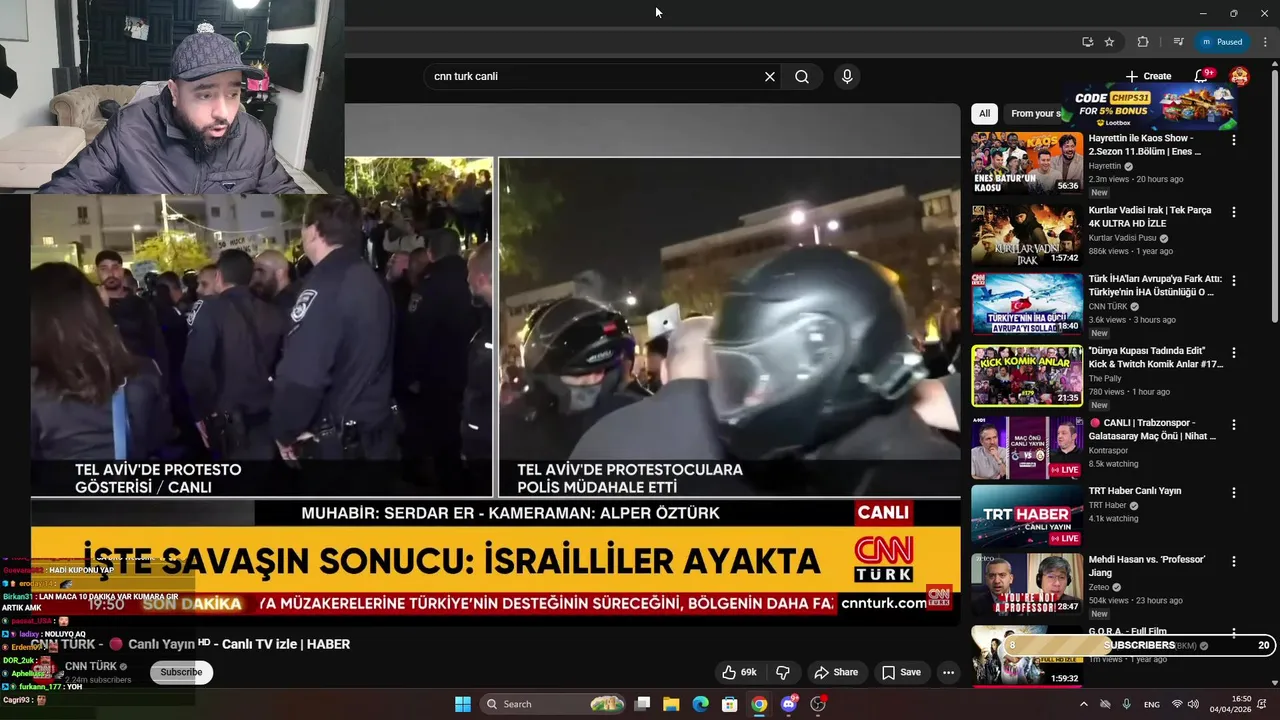Share the CNN TÜRK live video
Screen dimensions: 1280x720
[x=836, y=672]
